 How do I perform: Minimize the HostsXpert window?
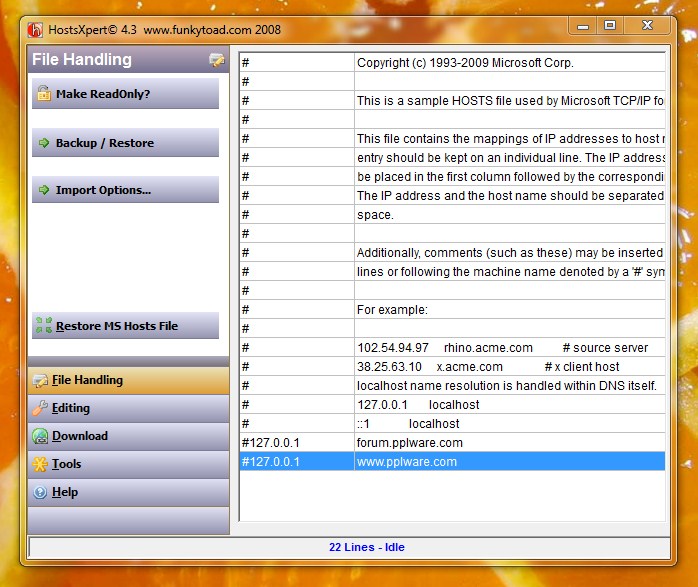583,26
